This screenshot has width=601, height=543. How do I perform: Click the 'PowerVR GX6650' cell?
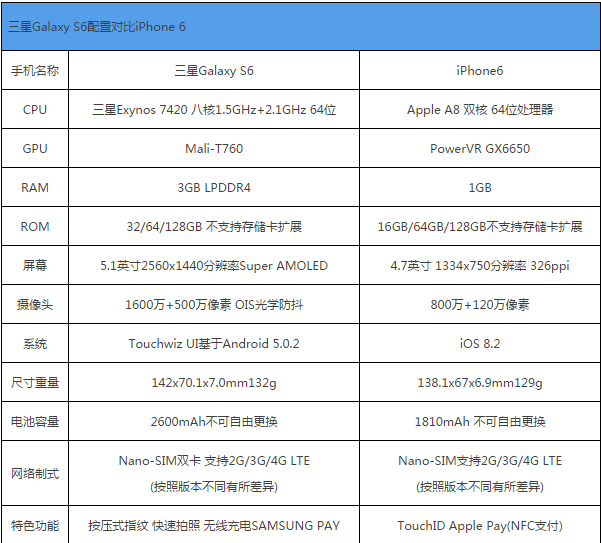[480, 149]
